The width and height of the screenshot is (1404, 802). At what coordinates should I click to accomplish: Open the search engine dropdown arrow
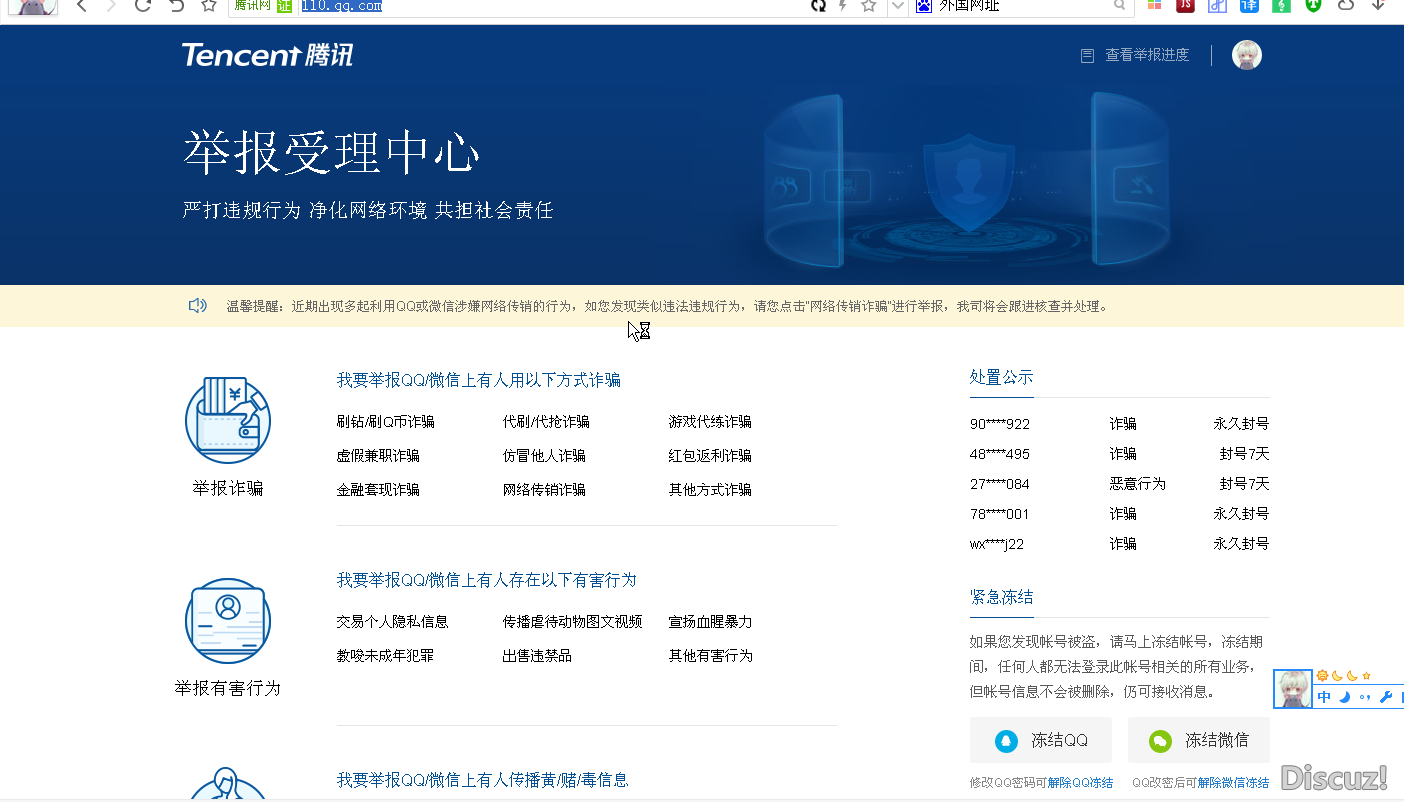click(897, 6)
